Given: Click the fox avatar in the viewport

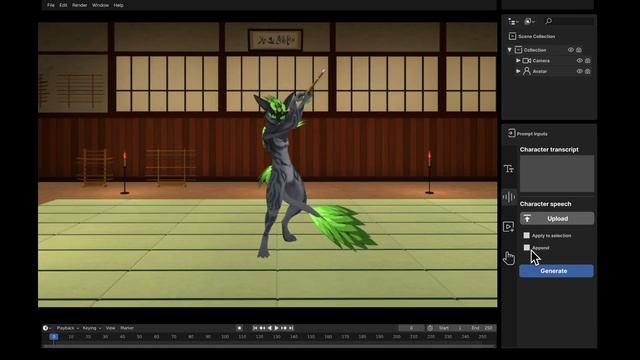Looking at the screenshot, I should pos(286,171).
